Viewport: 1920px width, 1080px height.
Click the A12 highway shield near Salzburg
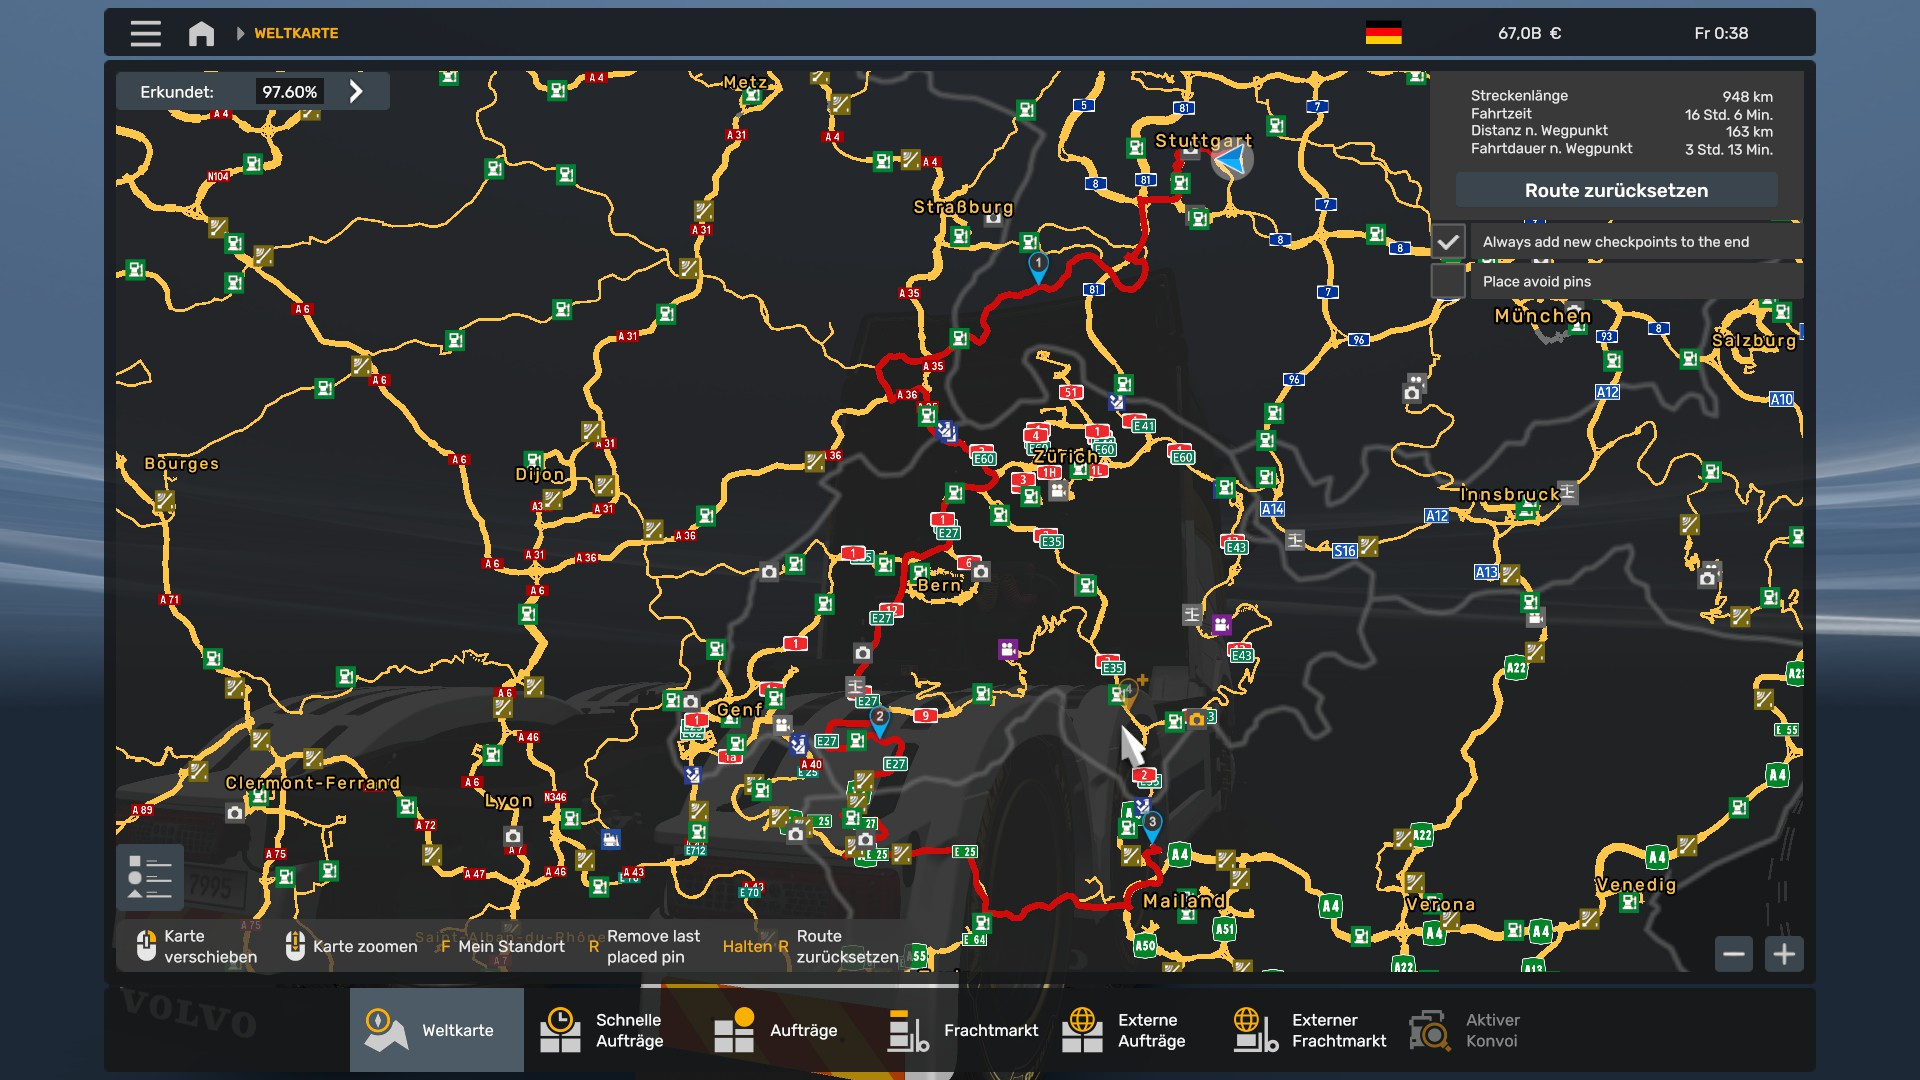click(1607, 392)
